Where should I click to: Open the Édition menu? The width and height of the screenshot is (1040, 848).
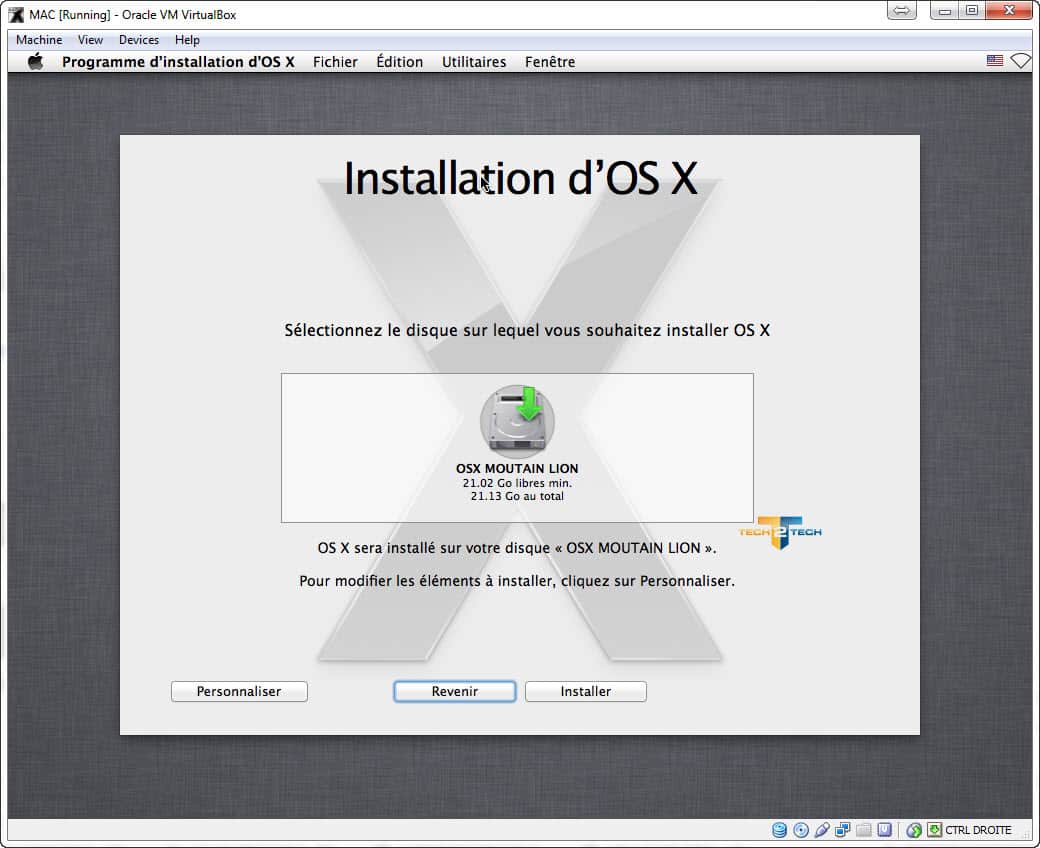click(399, 62)
